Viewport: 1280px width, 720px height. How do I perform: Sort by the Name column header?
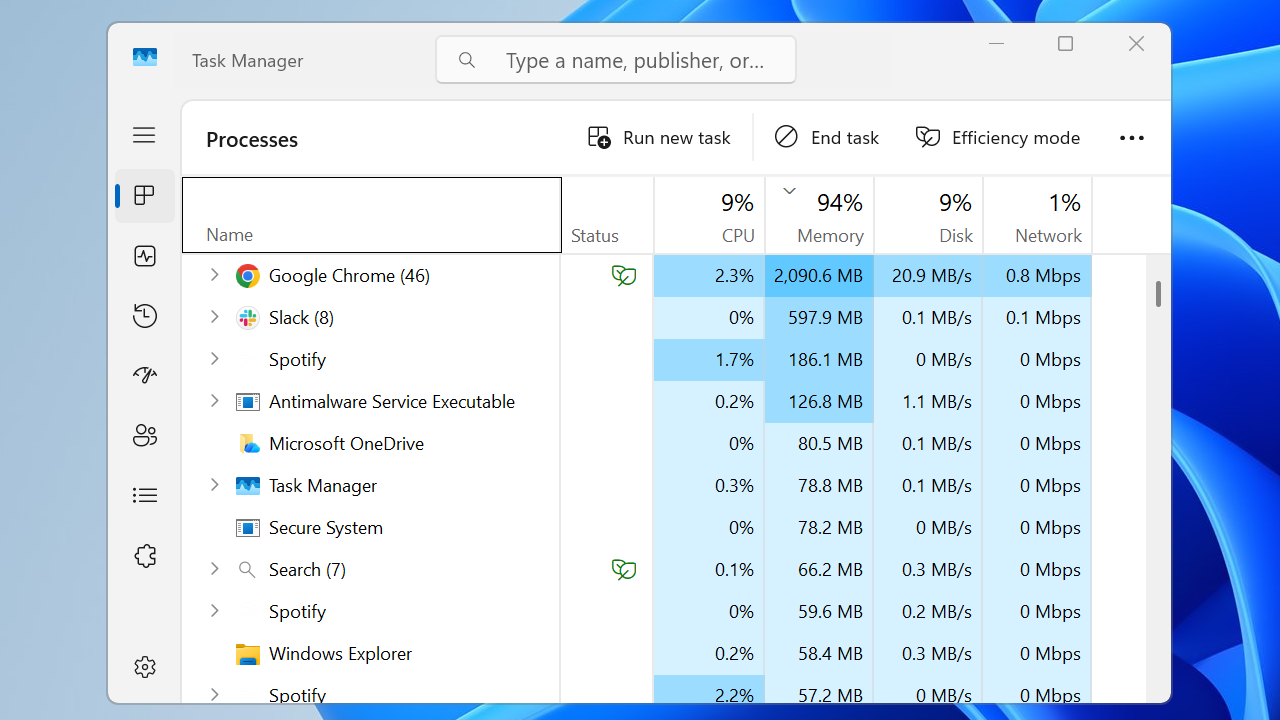(x=372, y=215)
